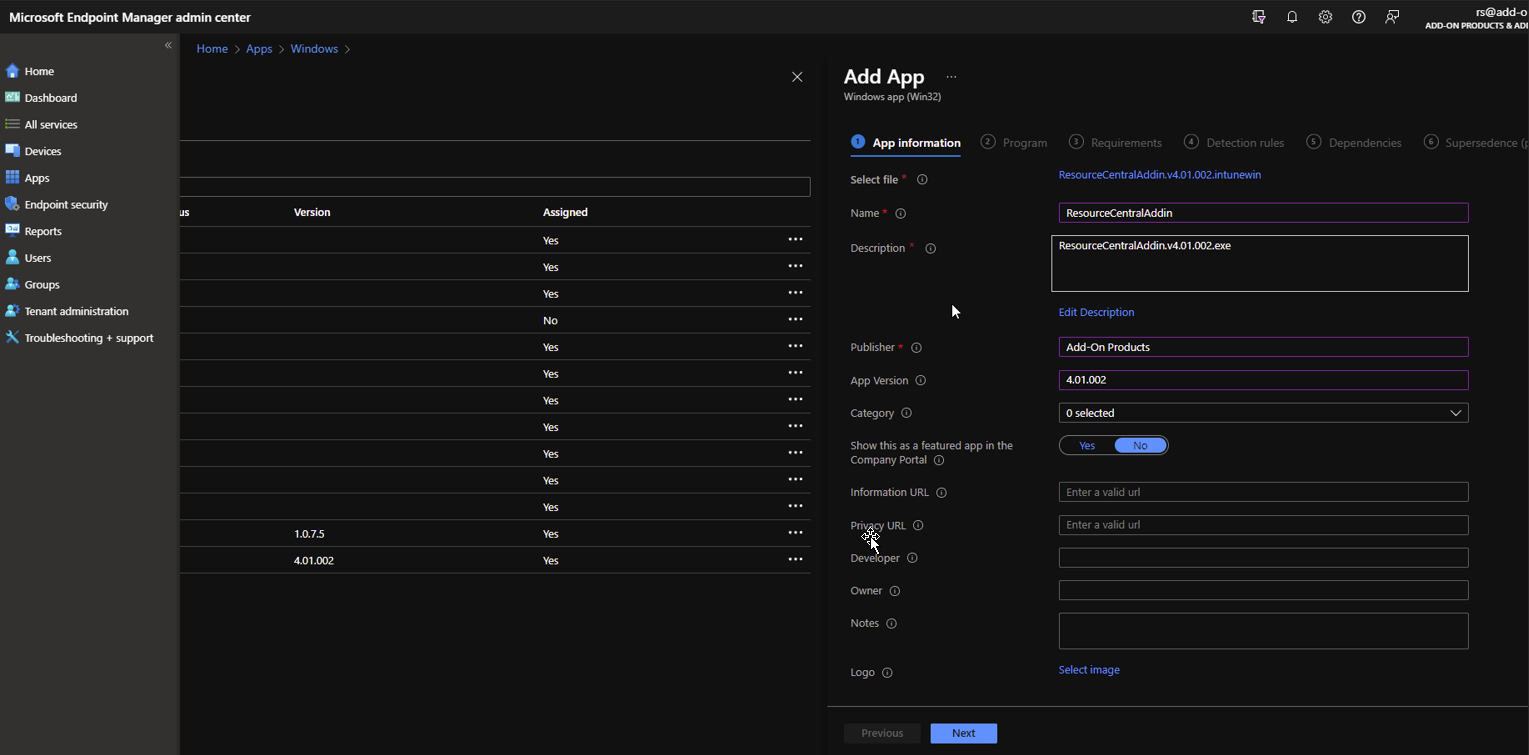The image size is (1529, 755).
Task: Switch to the Detection rules tab
Action: (1234, 143)
